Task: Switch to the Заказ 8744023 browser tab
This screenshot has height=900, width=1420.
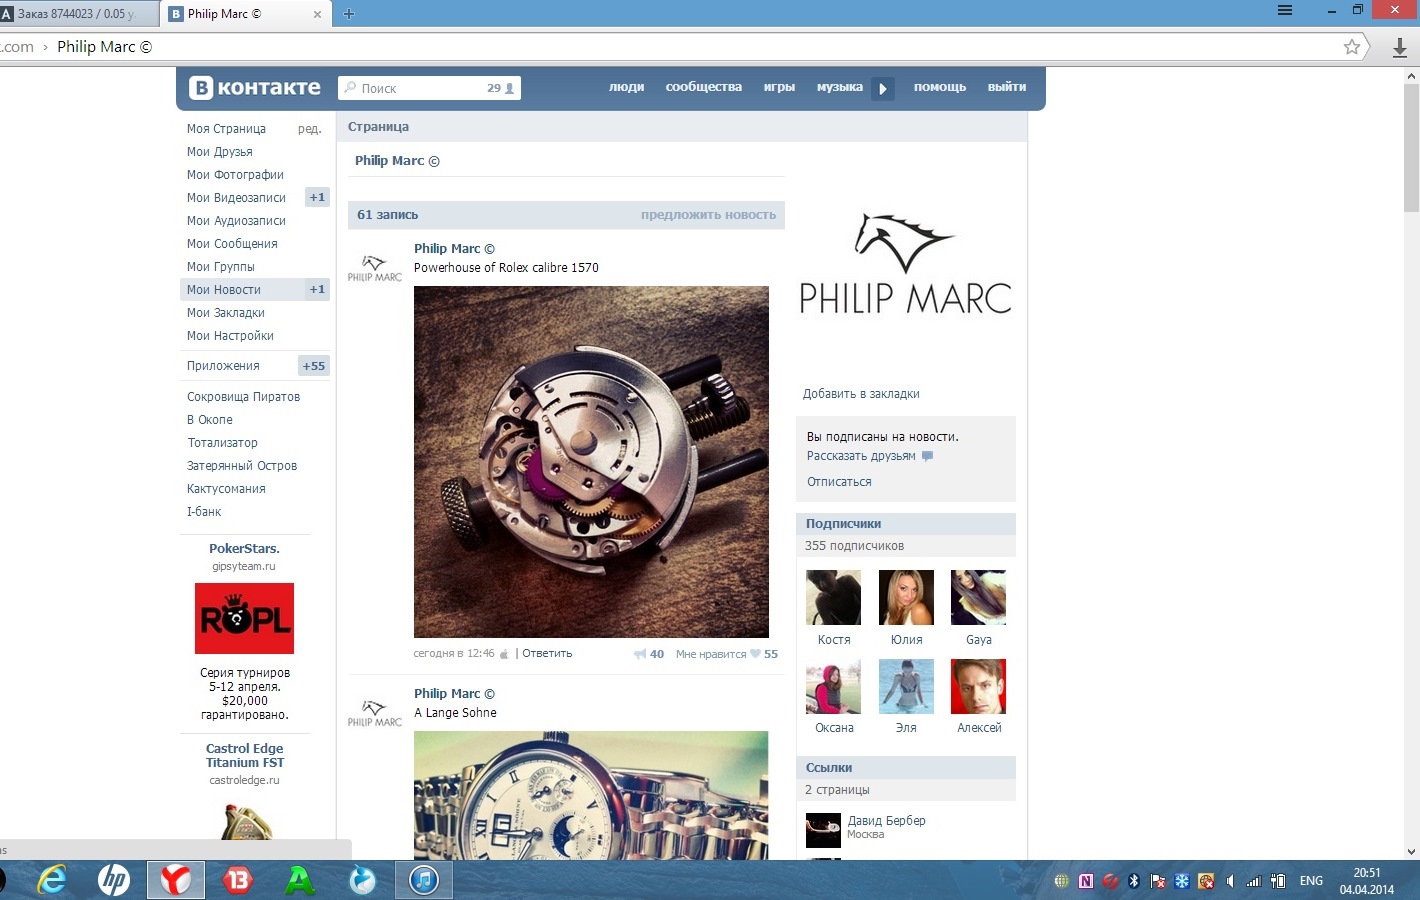Action: point(79,14)
